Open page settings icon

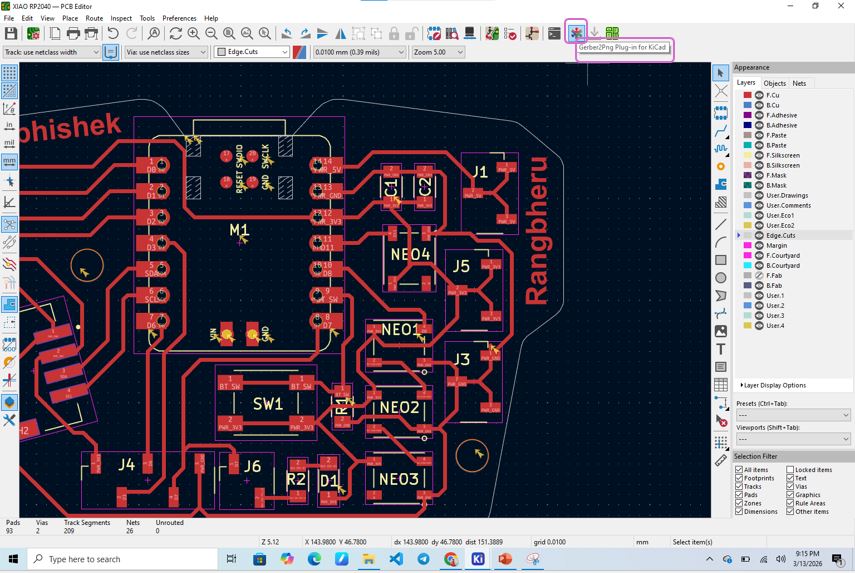[x=55, y=34]
